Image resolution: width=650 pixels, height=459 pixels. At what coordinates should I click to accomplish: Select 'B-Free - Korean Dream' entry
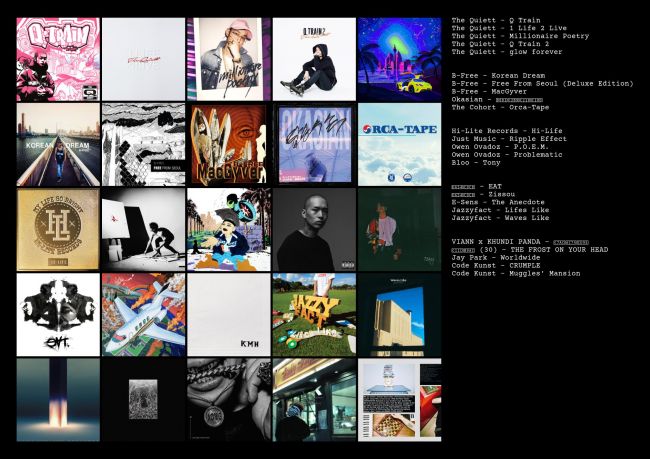click(498, 75)
